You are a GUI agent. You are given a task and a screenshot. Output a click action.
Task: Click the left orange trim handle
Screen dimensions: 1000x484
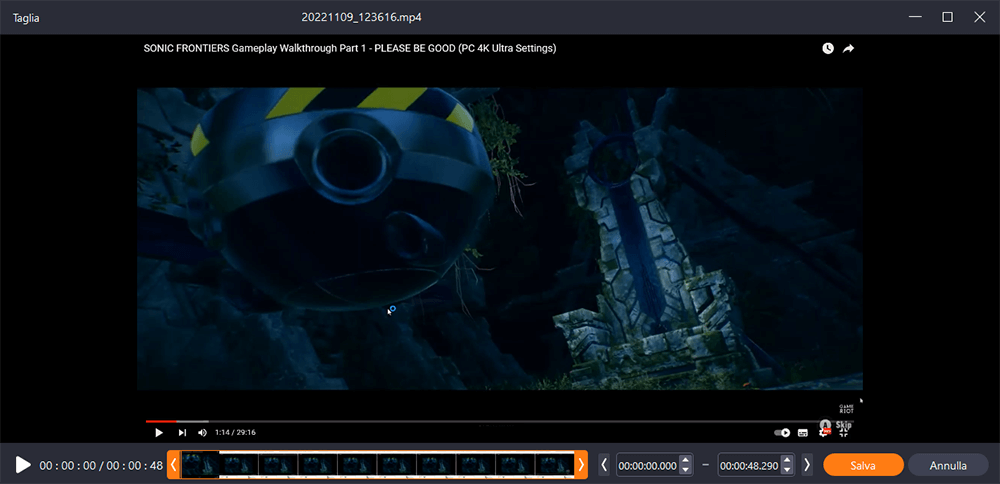click(x=174, y=465)
